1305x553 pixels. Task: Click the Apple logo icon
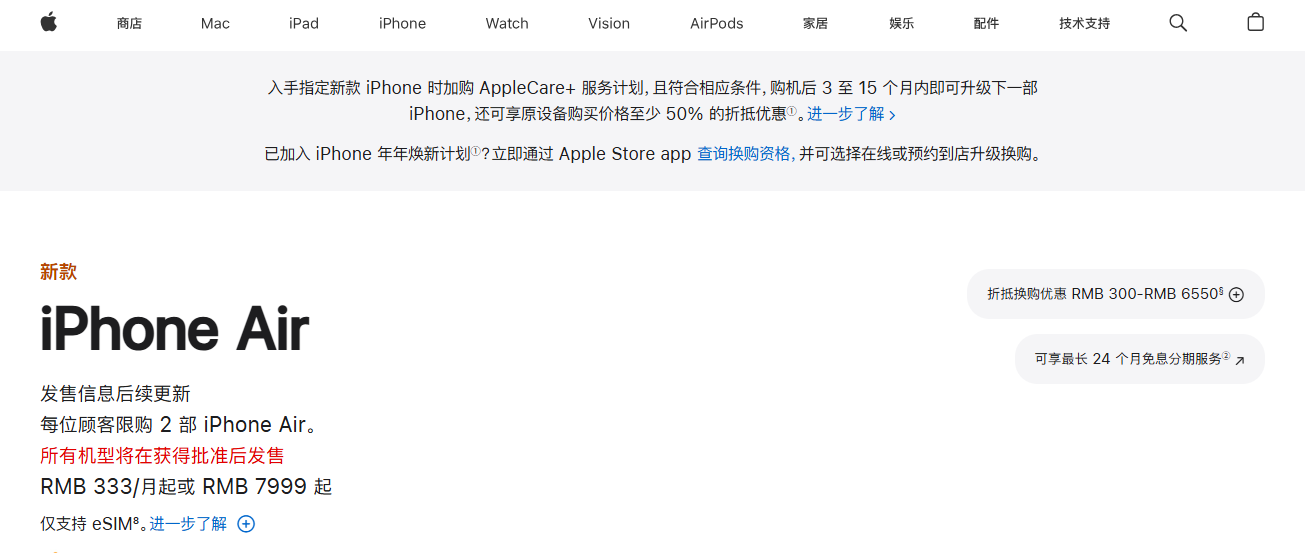coord(48,22)
